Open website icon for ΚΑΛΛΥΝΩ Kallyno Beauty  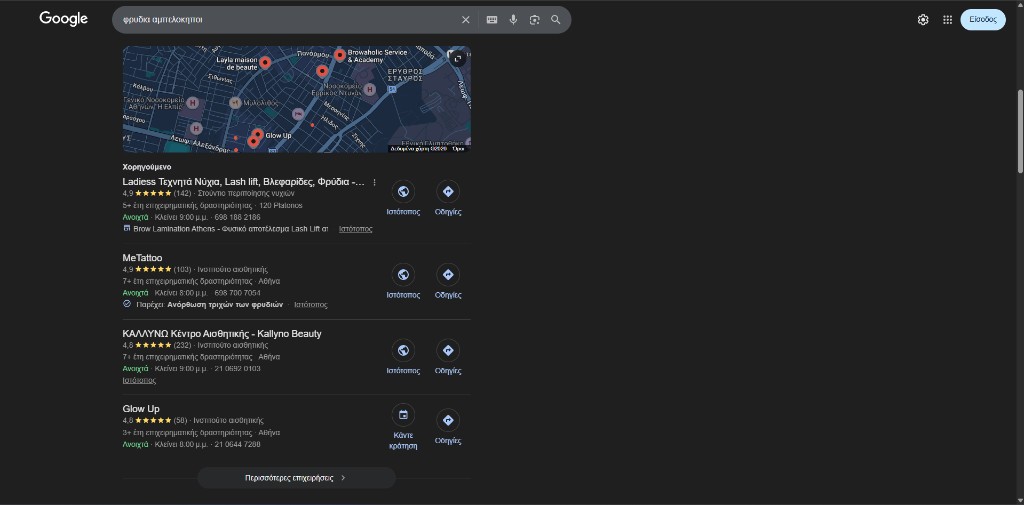[403, 350]
